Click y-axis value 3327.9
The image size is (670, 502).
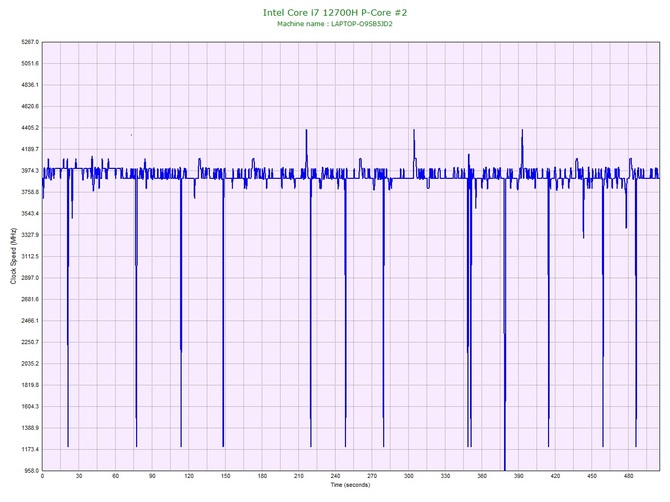[29, 235]
